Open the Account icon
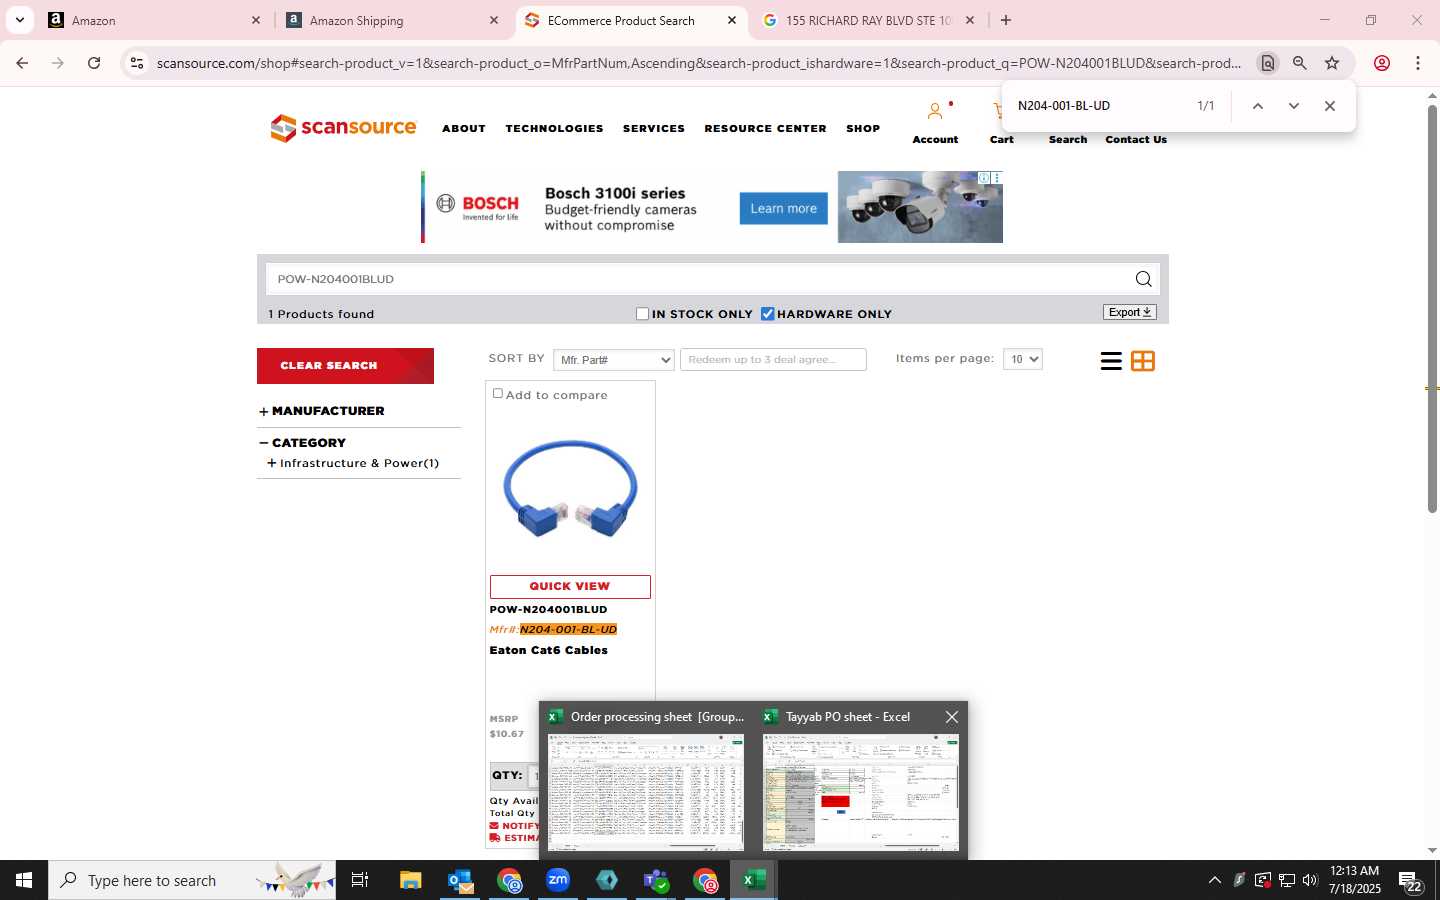Screen dimensions: 1440x900 [935, 111]
